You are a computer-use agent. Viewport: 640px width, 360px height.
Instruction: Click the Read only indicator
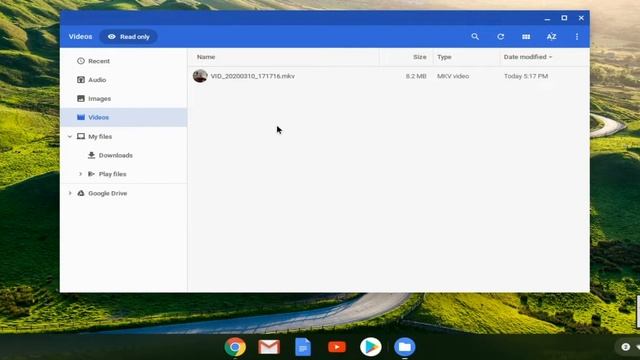click(129, 37)
